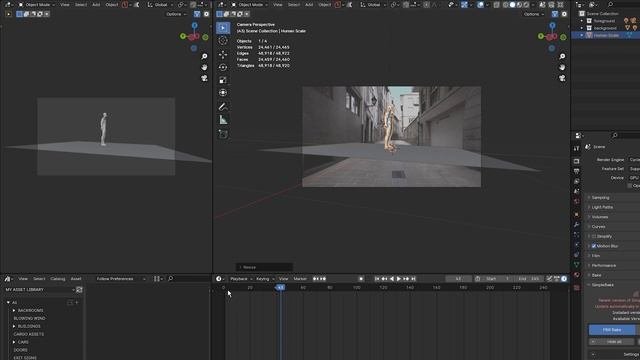Click search icon in asset browser header
Screen dimensions: 640x360
(171, 279)
